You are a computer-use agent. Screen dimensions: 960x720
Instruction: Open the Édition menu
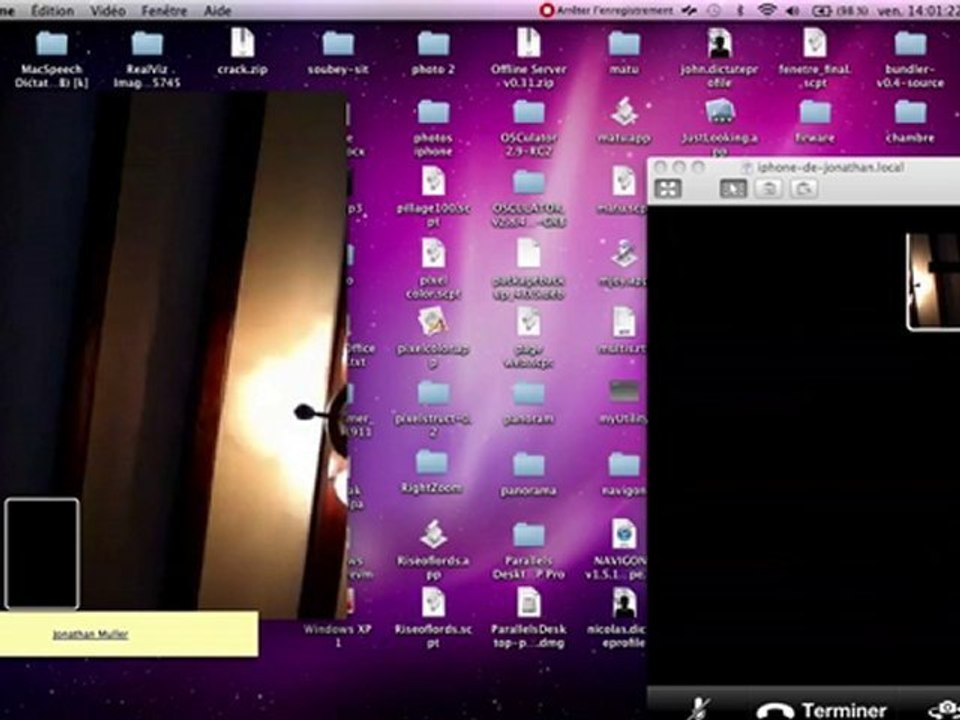tap(52, 10)
